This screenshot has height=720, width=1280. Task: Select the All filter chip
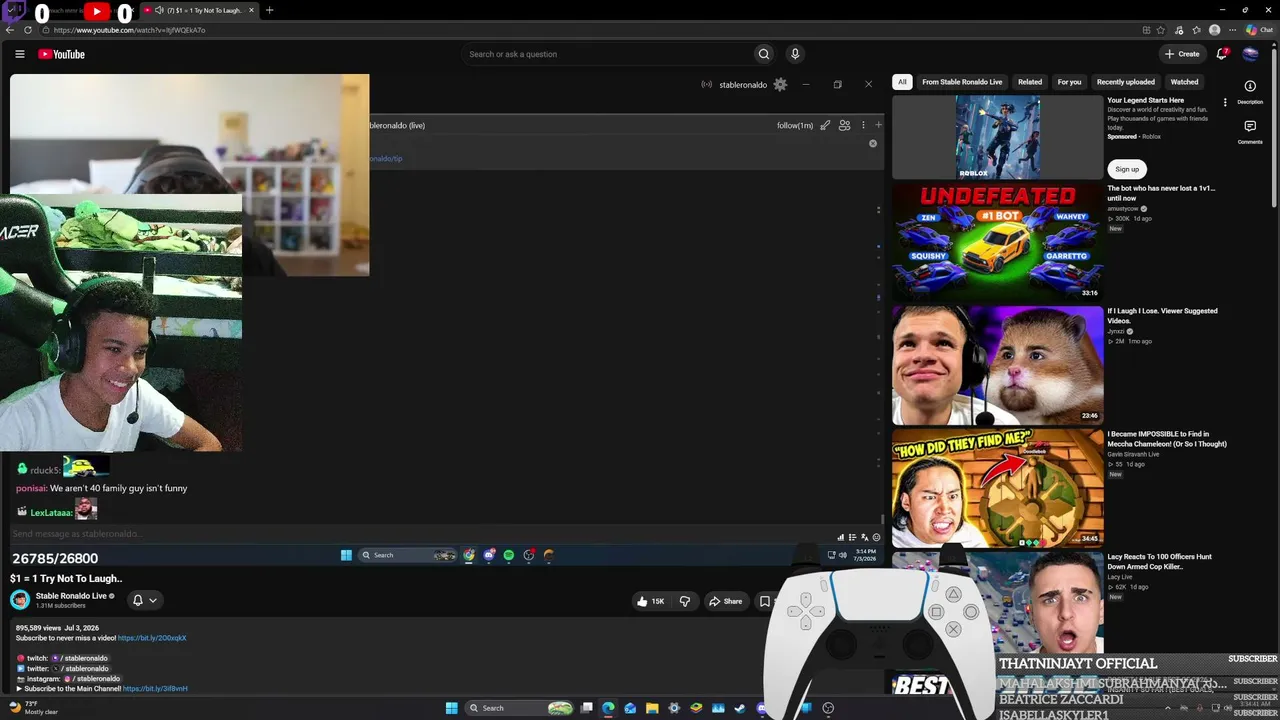point(902,82)
